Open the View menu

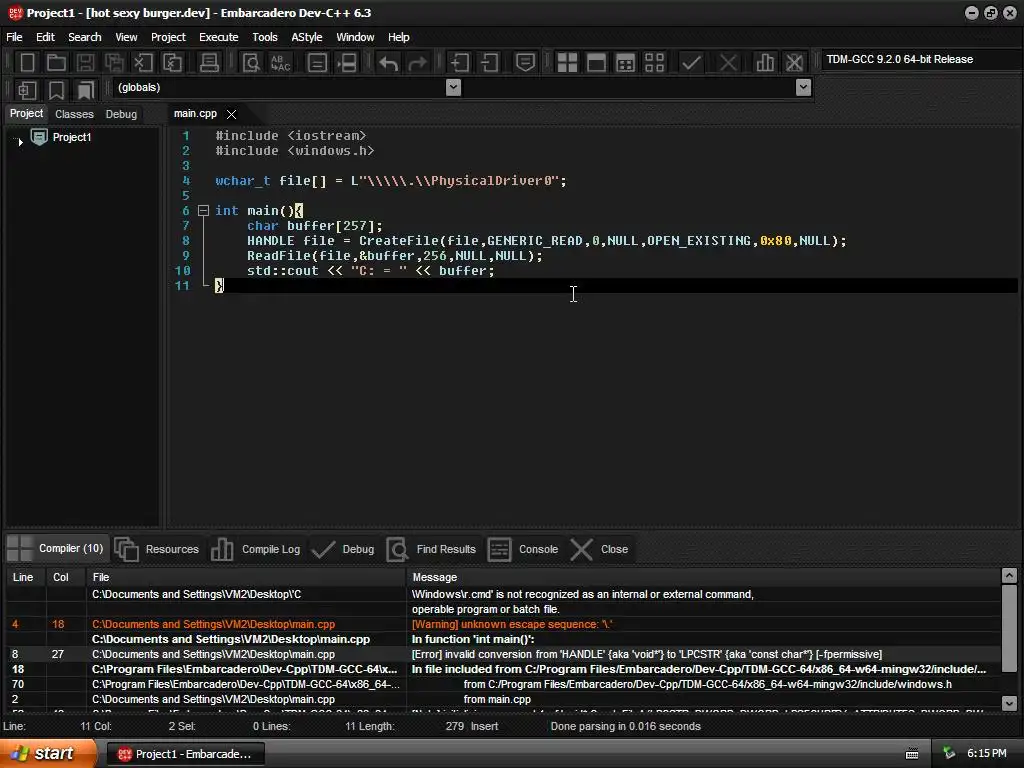point(126,37)
